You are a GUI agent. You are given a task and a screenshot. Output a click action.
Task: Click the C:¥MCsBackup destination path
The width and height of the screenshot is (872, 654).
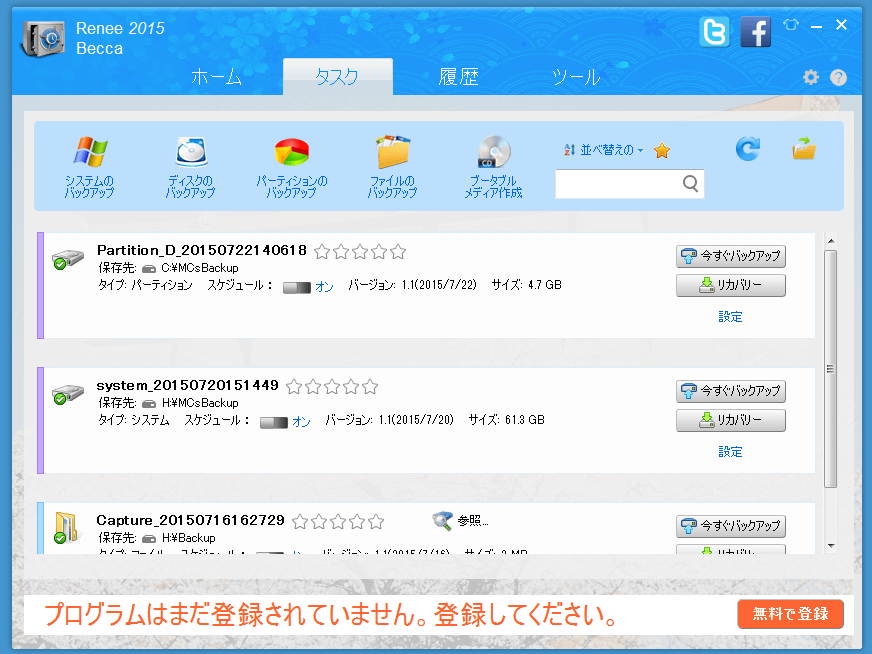point(200,268)
